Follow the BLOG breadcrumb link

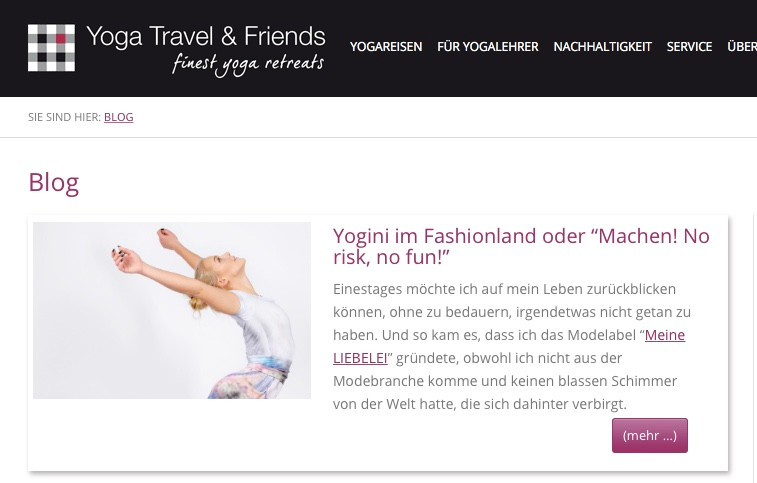click(x=119, y=117)
